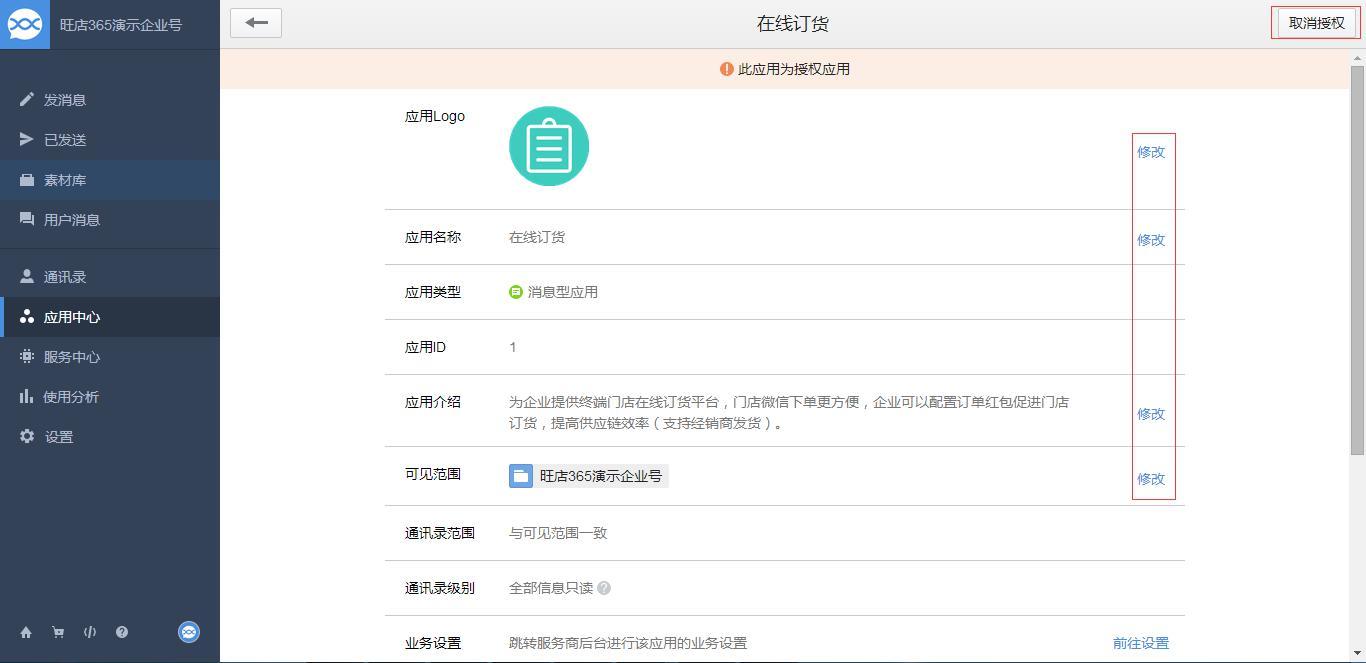Click the blue account avatar in sidebar footer

coord(189,631)
